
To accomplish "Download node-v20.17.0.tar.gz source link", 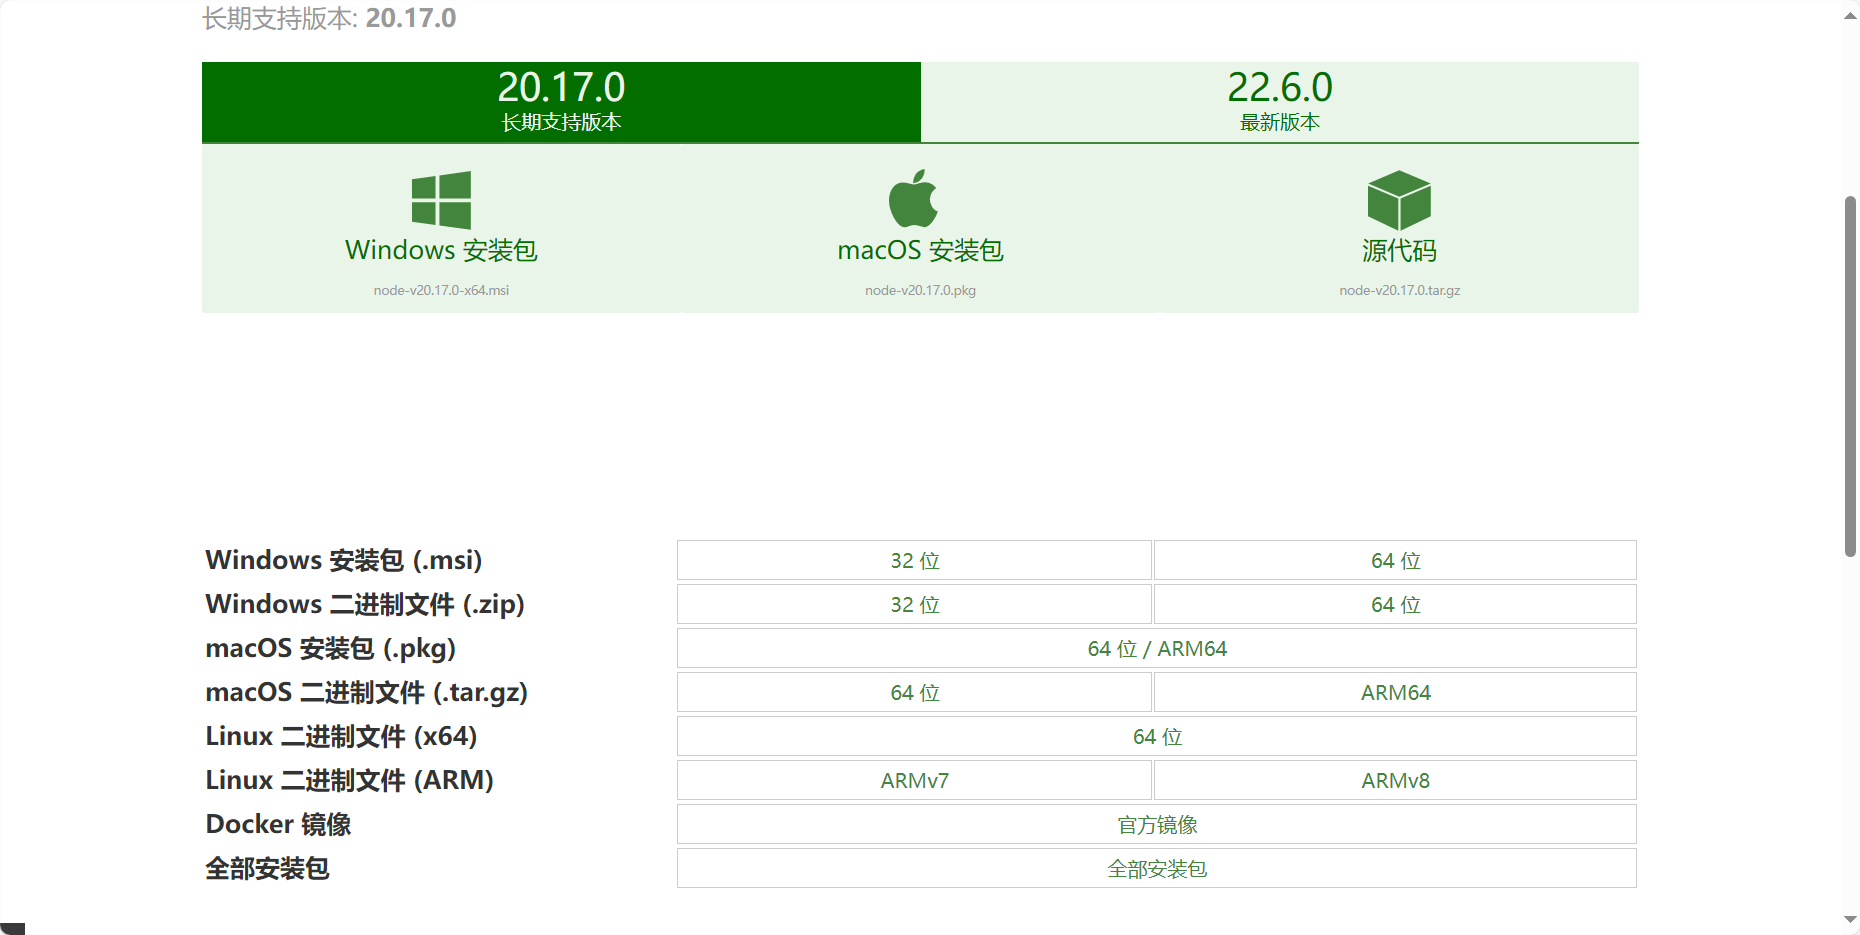I will (1399, 290).
